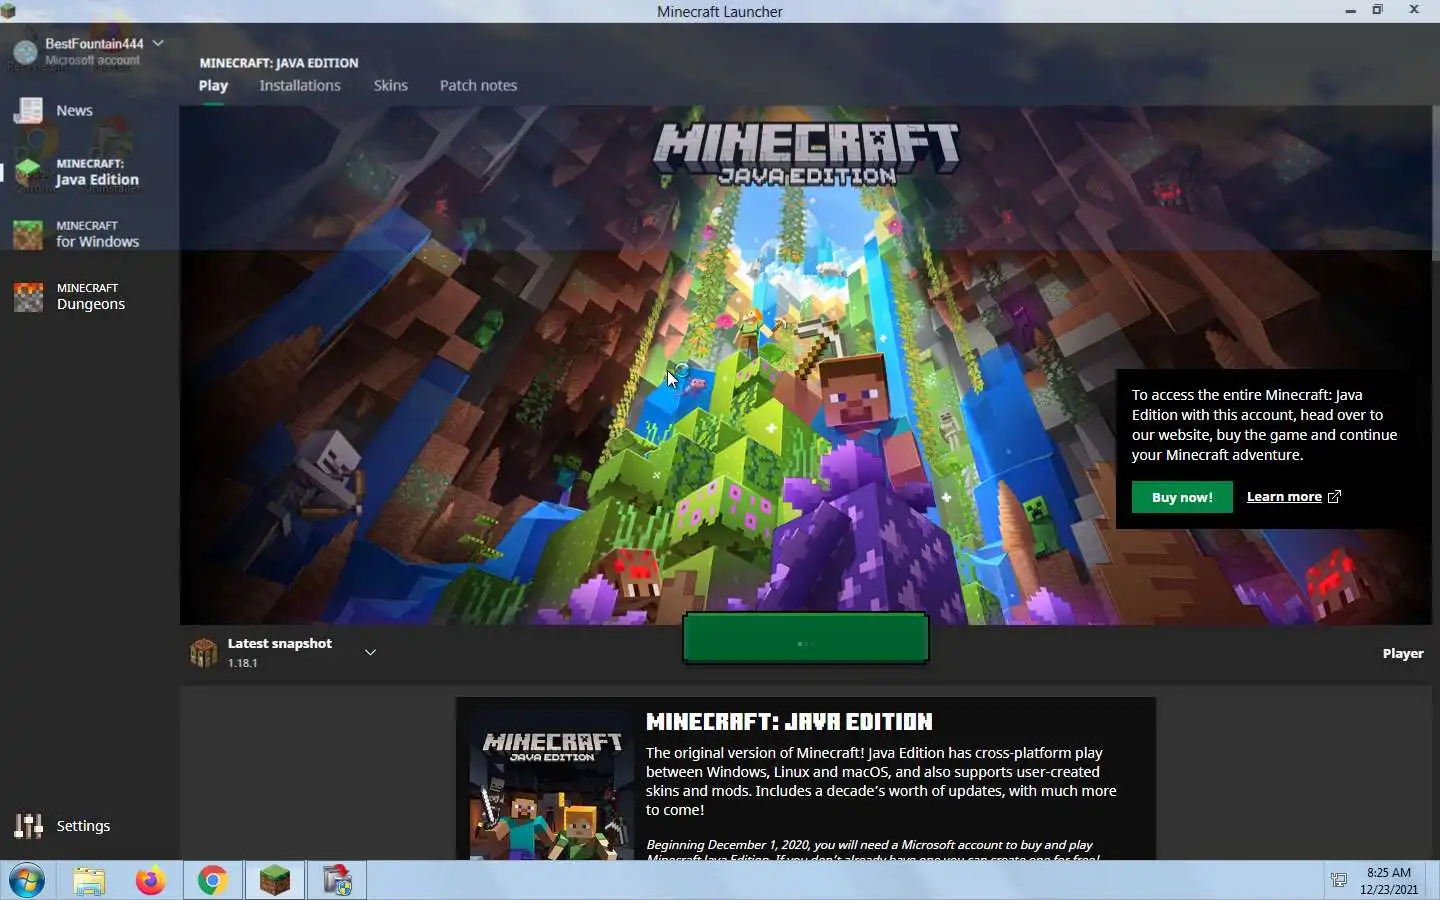Follow the Learn more link
1440x900 pixels.
pyautogui.click(x=1284, y=497)
